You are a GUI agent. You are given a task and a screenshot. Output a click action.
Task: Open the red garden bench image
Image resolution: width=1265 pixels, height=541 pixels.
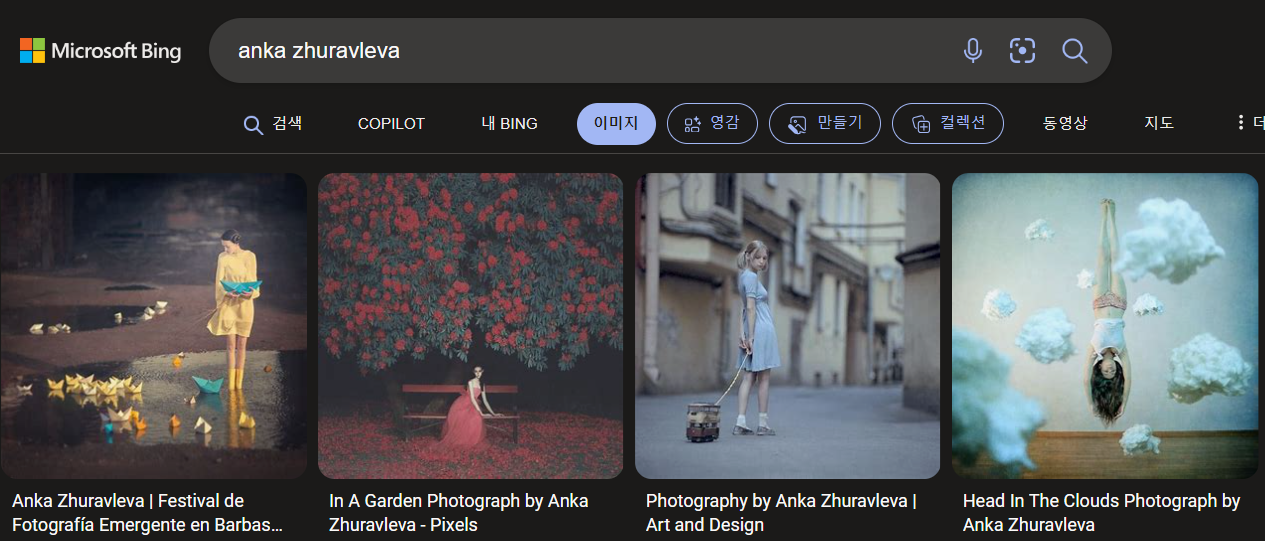coord(470,326)
